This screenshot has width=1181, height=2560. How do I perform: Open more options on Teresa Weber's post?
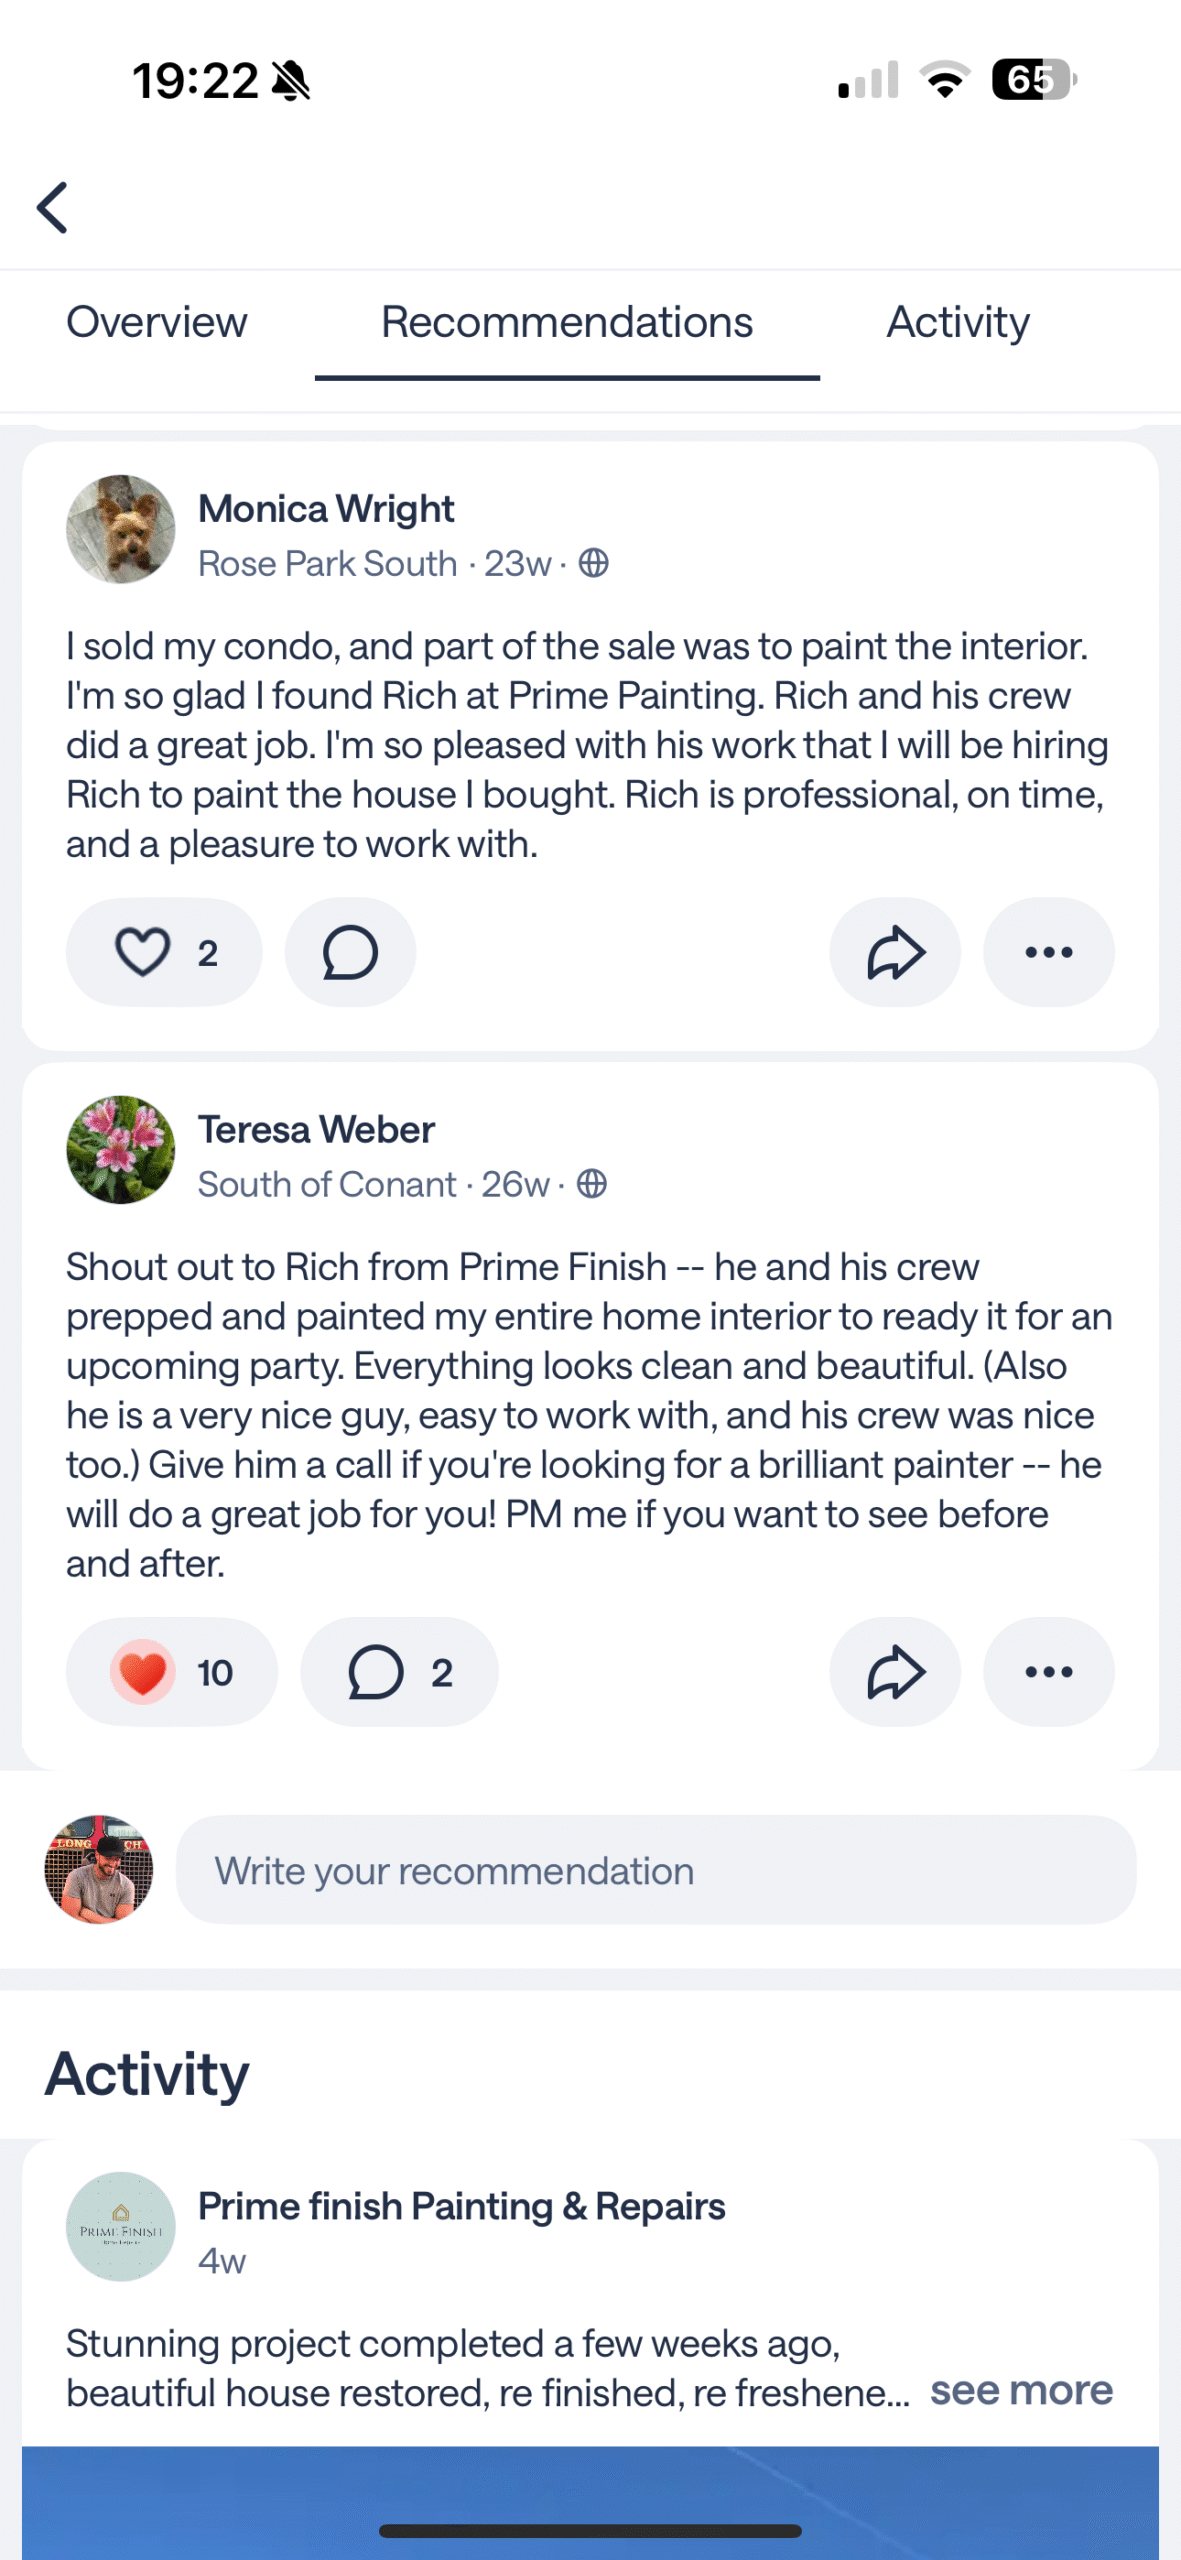[1048, 1672]
